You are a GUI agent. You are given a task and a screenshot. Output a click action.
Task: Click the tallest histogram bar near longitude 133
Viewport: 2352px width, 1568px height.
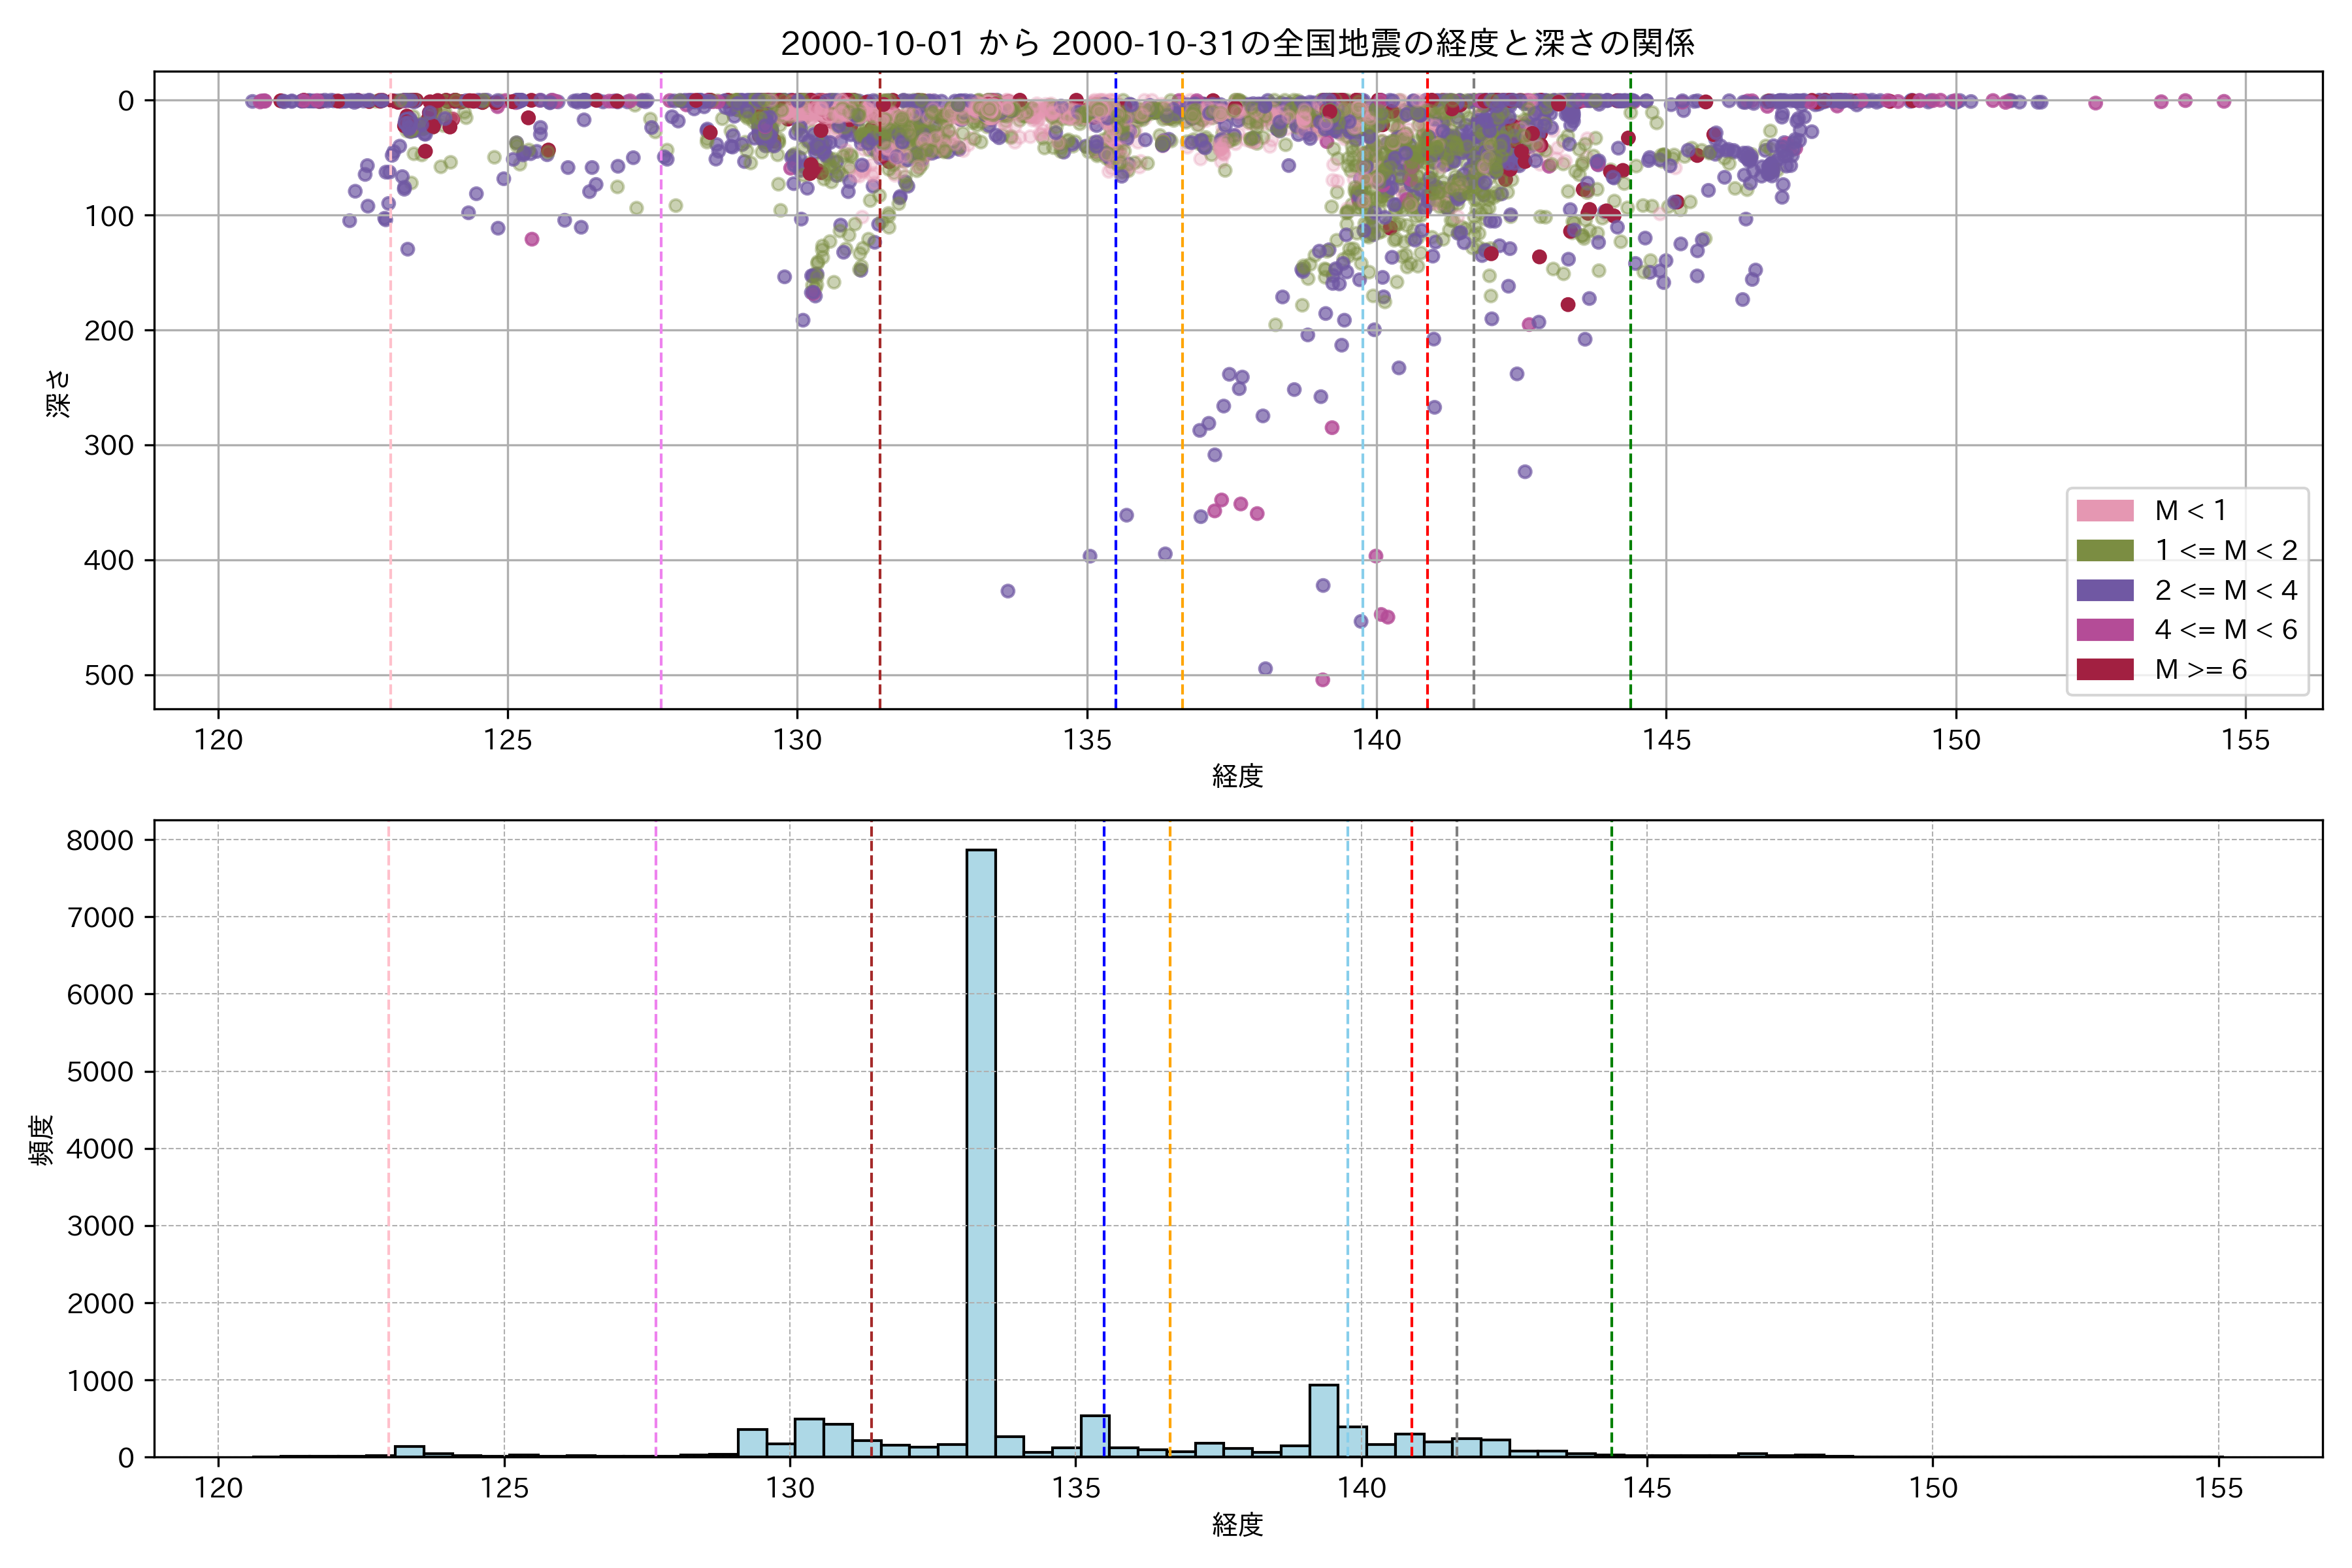981,1150
